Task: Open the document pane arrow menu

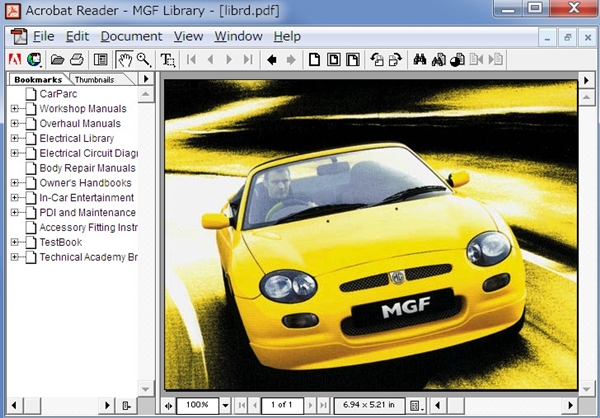Action: 586,81
